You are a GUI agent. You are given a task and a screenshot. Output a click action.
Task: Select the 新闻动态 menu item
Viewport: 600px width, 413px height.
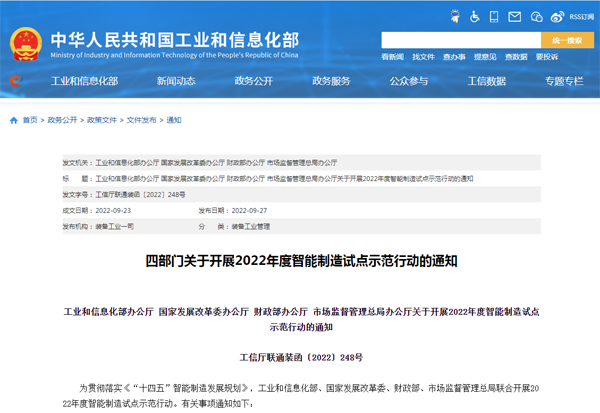tap(176, 81)
